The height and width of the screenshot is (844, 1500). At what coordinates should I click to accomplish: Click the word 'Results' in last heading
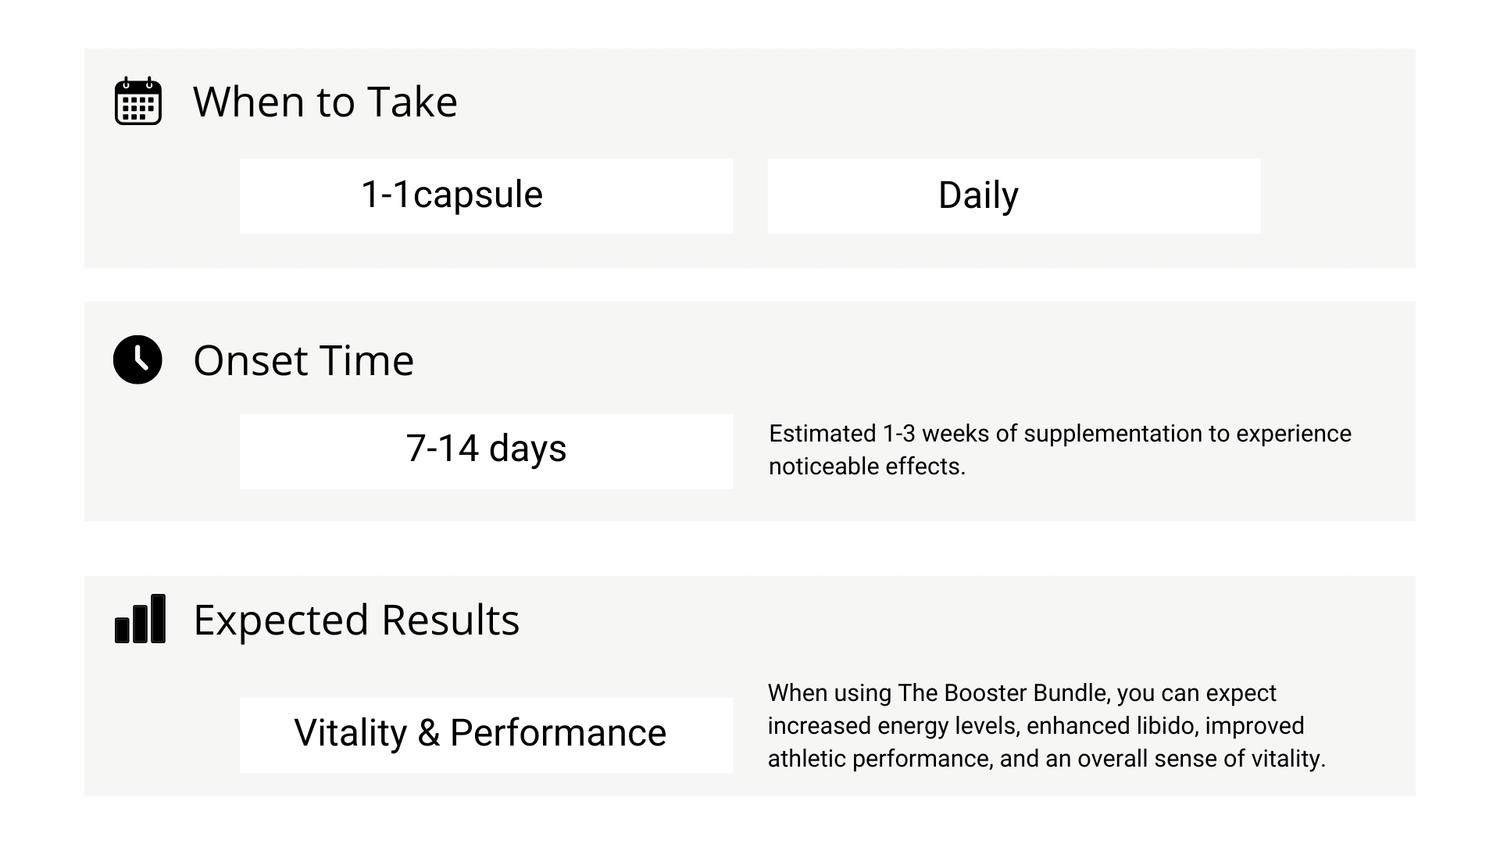pos(450,621)
